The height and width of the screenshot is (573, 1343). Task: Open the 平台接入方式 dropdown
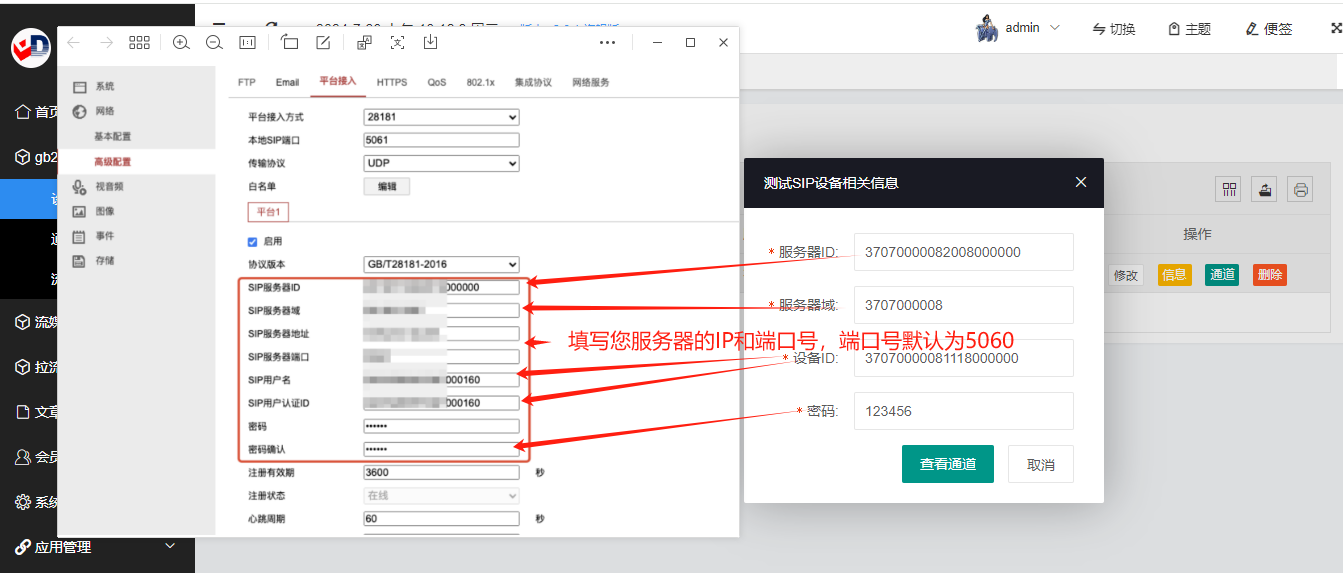441,117
